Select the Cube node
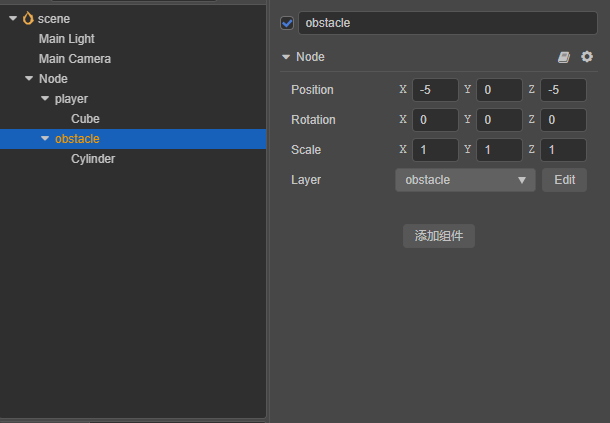Viewport: 610px width, 423px height. click(x=85, y=119)
